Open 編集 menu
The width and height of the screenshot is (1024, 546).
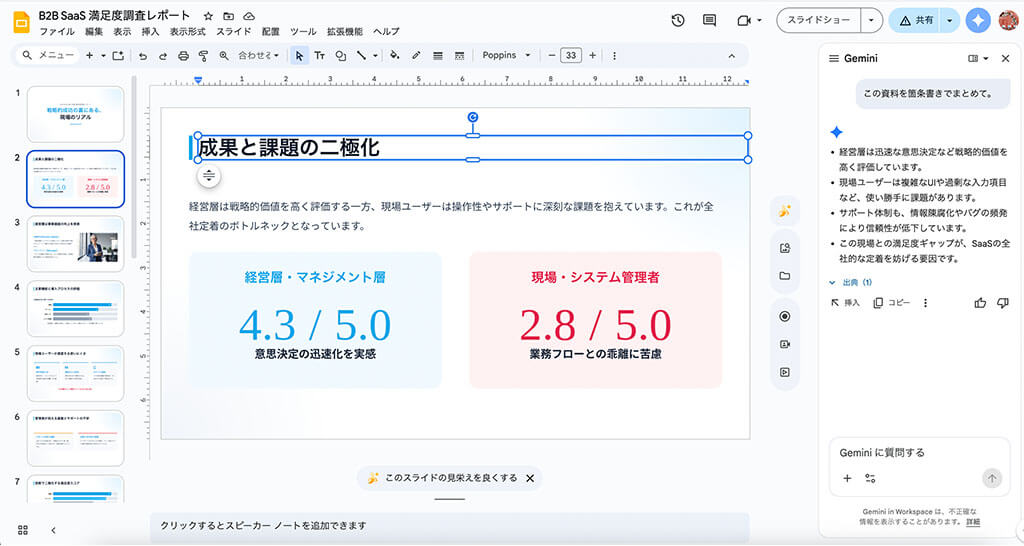click(94, 31)
